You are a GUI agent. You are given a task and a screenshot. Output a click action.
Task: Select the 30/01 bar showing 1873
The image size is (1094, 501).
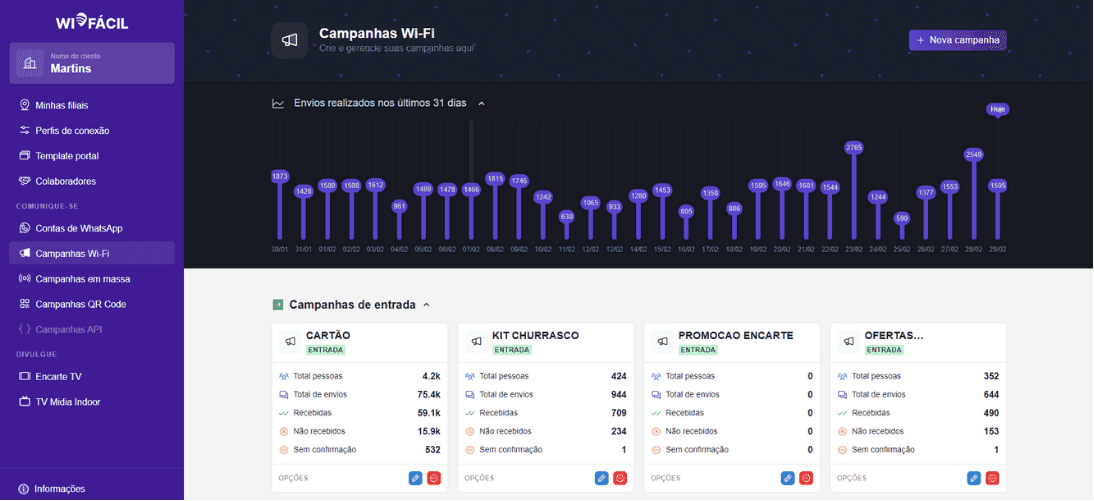point(280,207)
